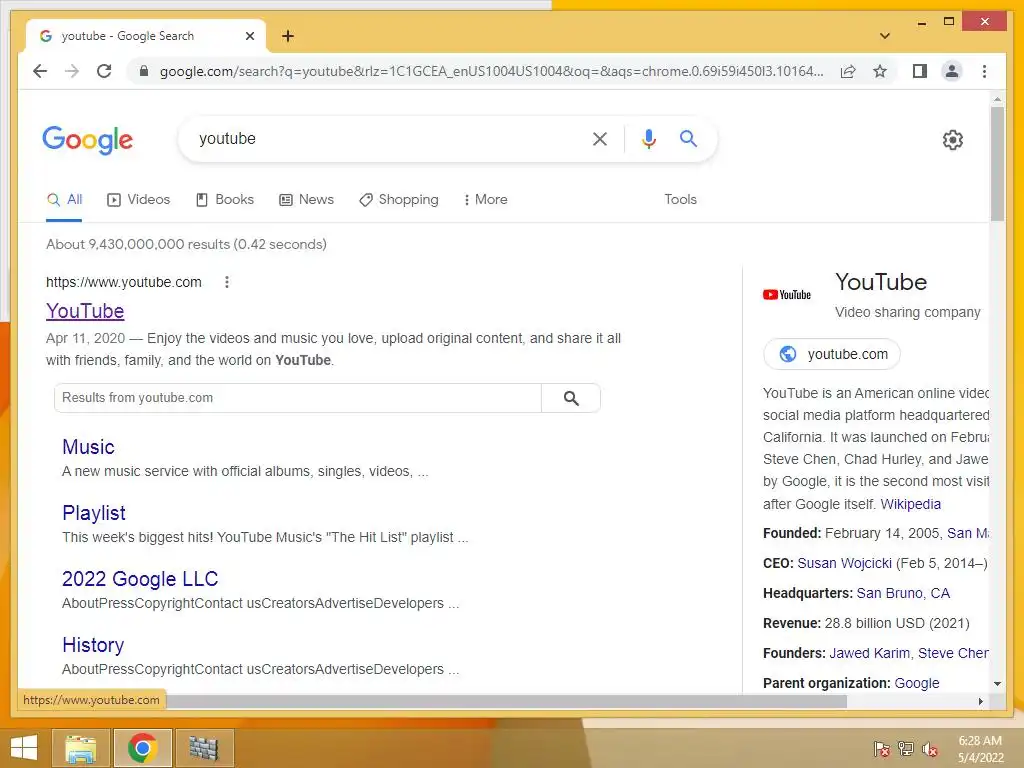Open File Explorer from the taskbar

click(x=80, y=748)
